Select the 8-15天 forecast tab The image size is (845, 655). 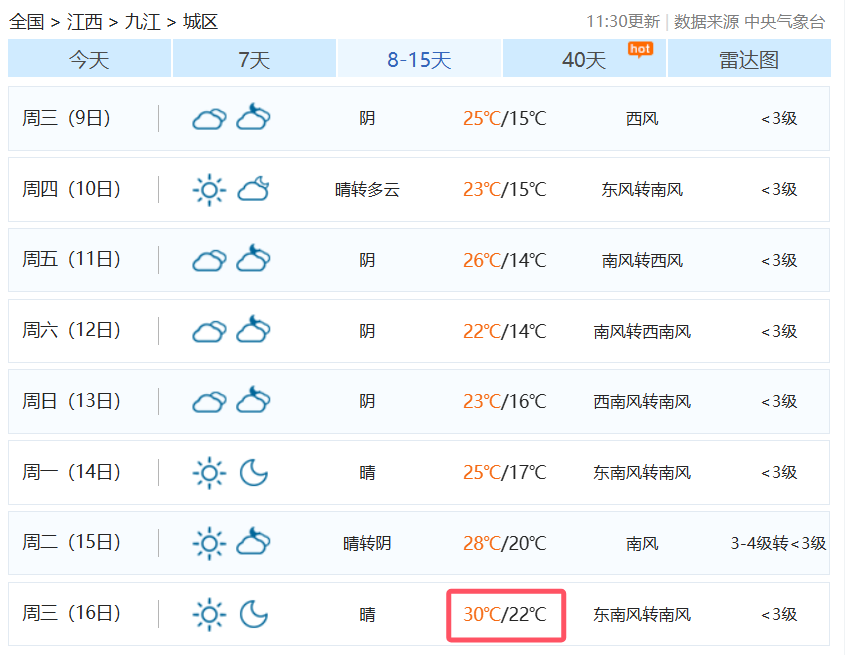pyautogui.click(x=419, y=59)
